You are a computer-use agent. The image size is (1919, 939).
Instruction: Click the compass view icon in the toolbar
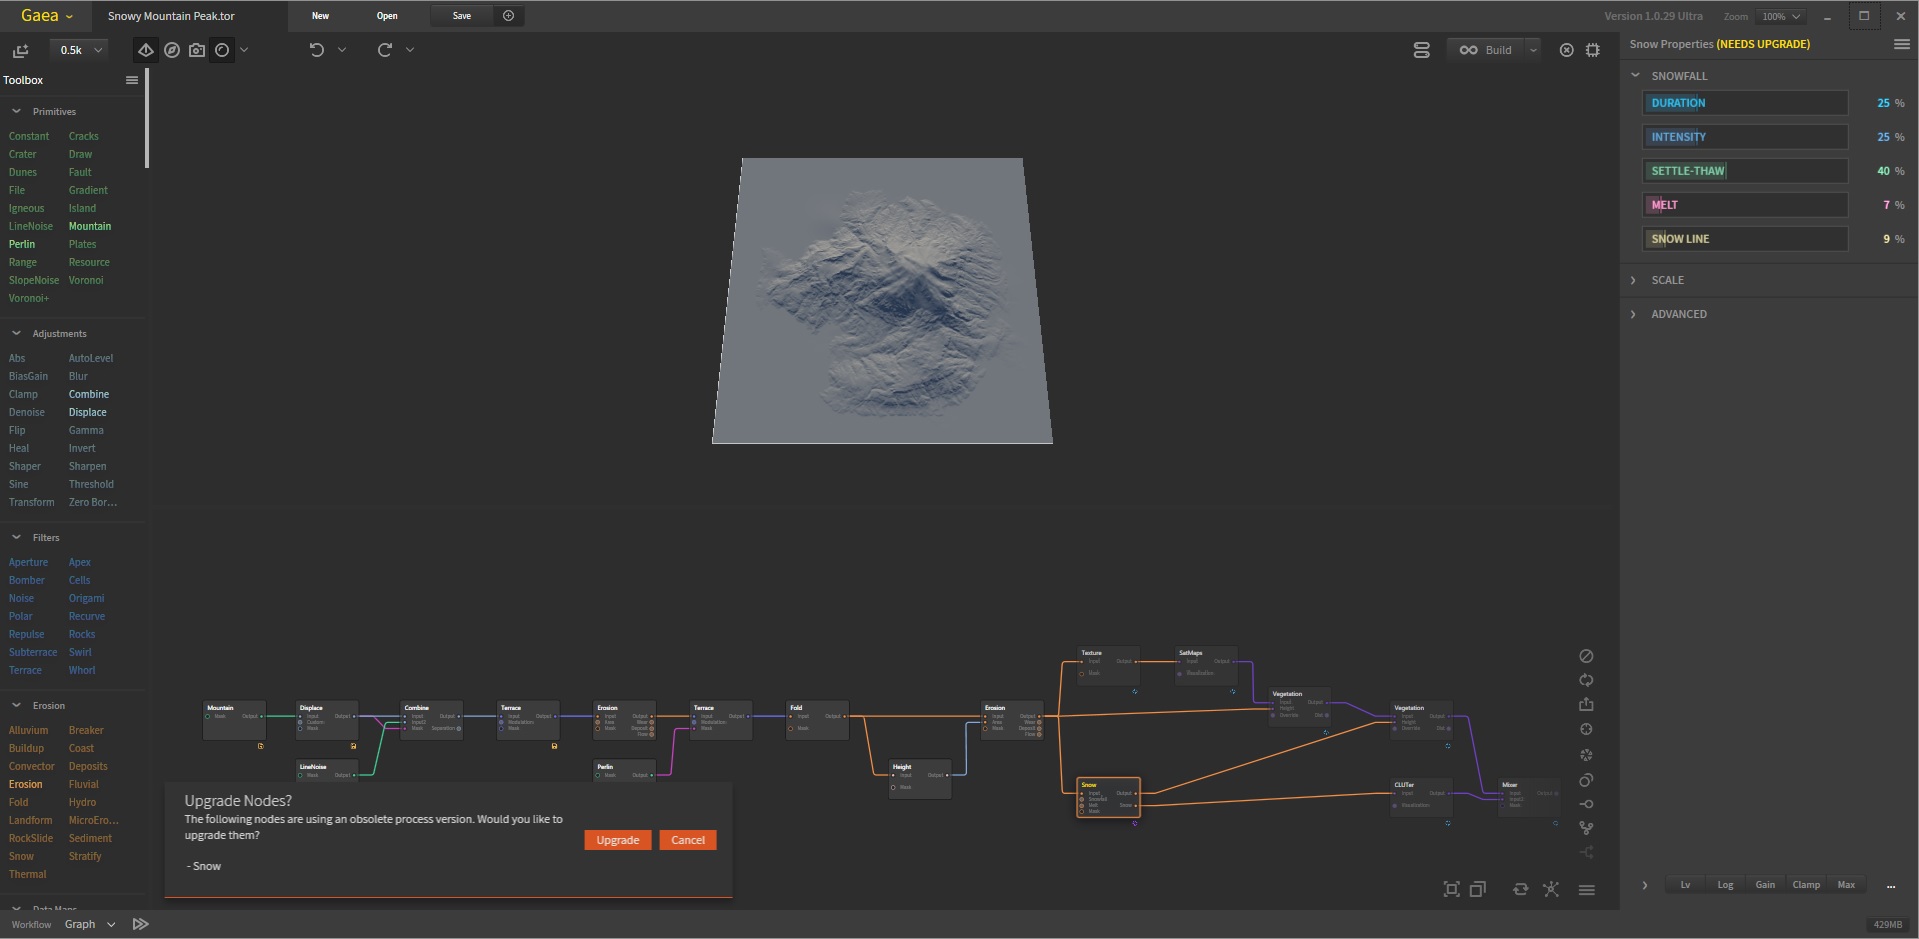click(172, 50)
